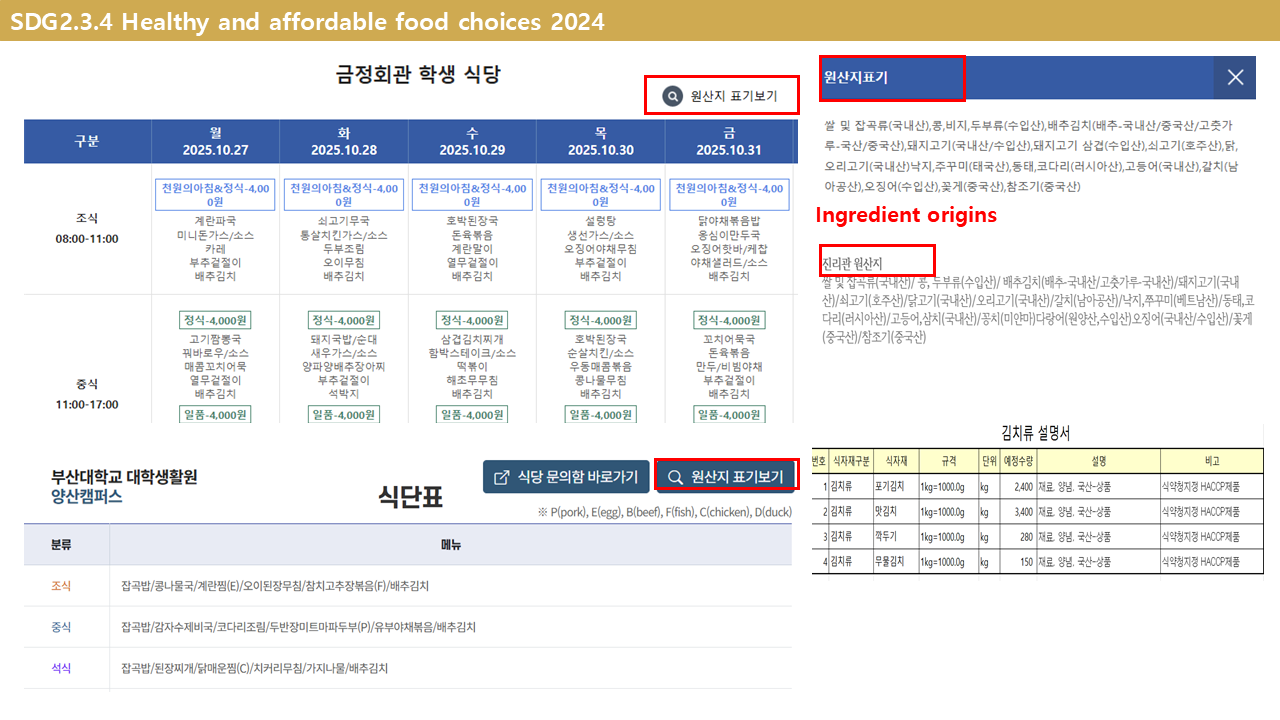Image resolution: width=1280 pixels, height=720 pixels.
Task: Choose the 수 2025.10.29 column header
Action: 472,142
